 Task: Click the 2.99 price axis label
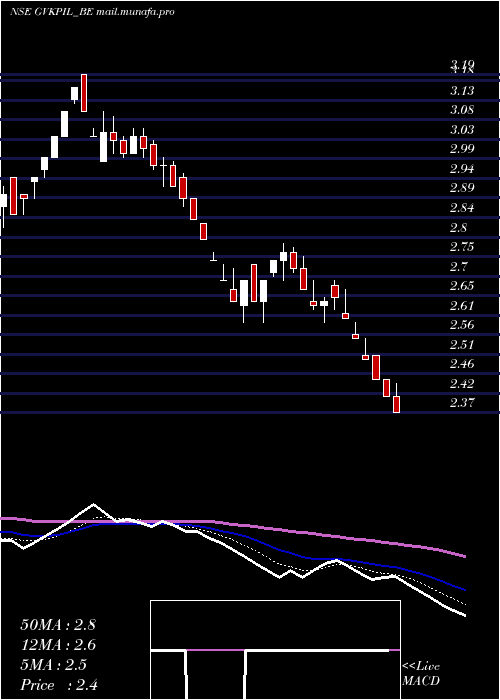(x=462, y=149)
